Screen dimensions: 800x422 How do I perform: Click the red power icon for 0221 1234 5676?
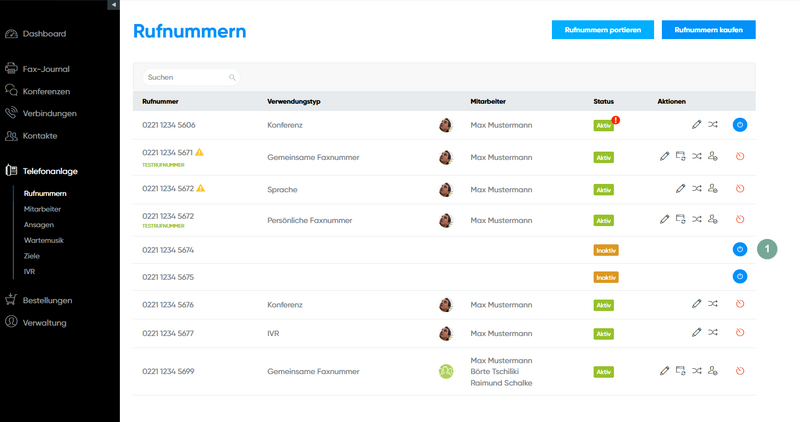point(740,304)
